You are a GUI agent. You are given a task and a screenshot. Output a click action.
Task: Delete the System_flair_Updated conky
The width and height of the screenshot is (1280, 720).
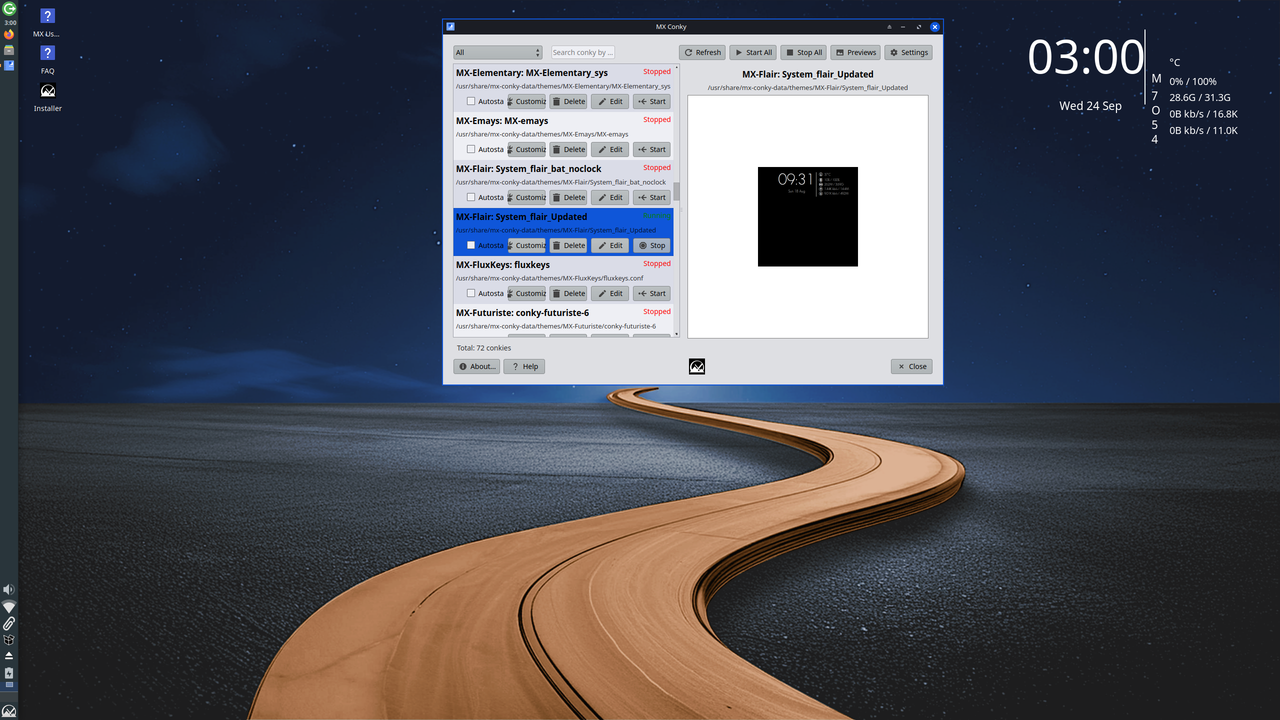coord(568,245)
